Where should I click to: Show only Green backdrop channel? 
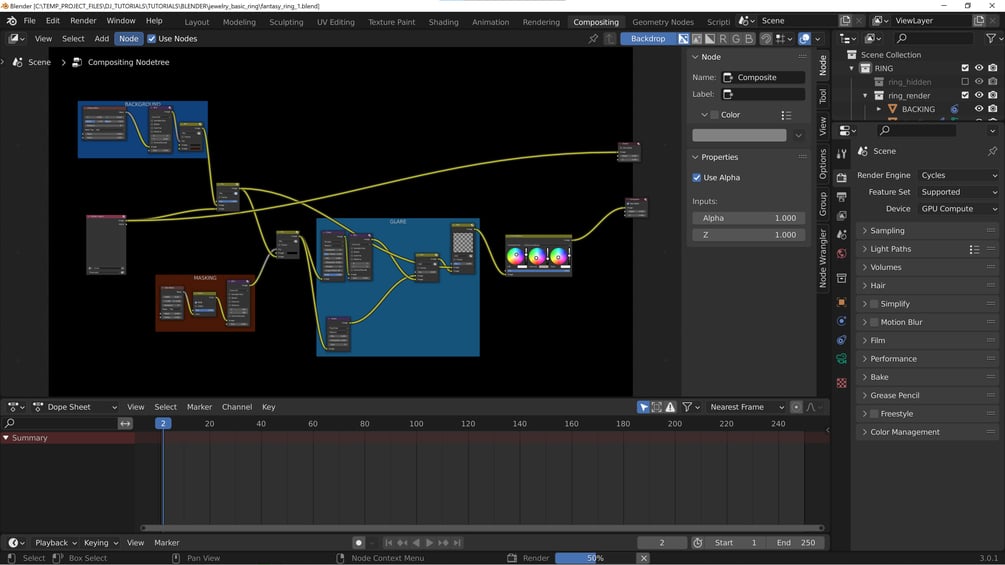[x=736, y=38]
